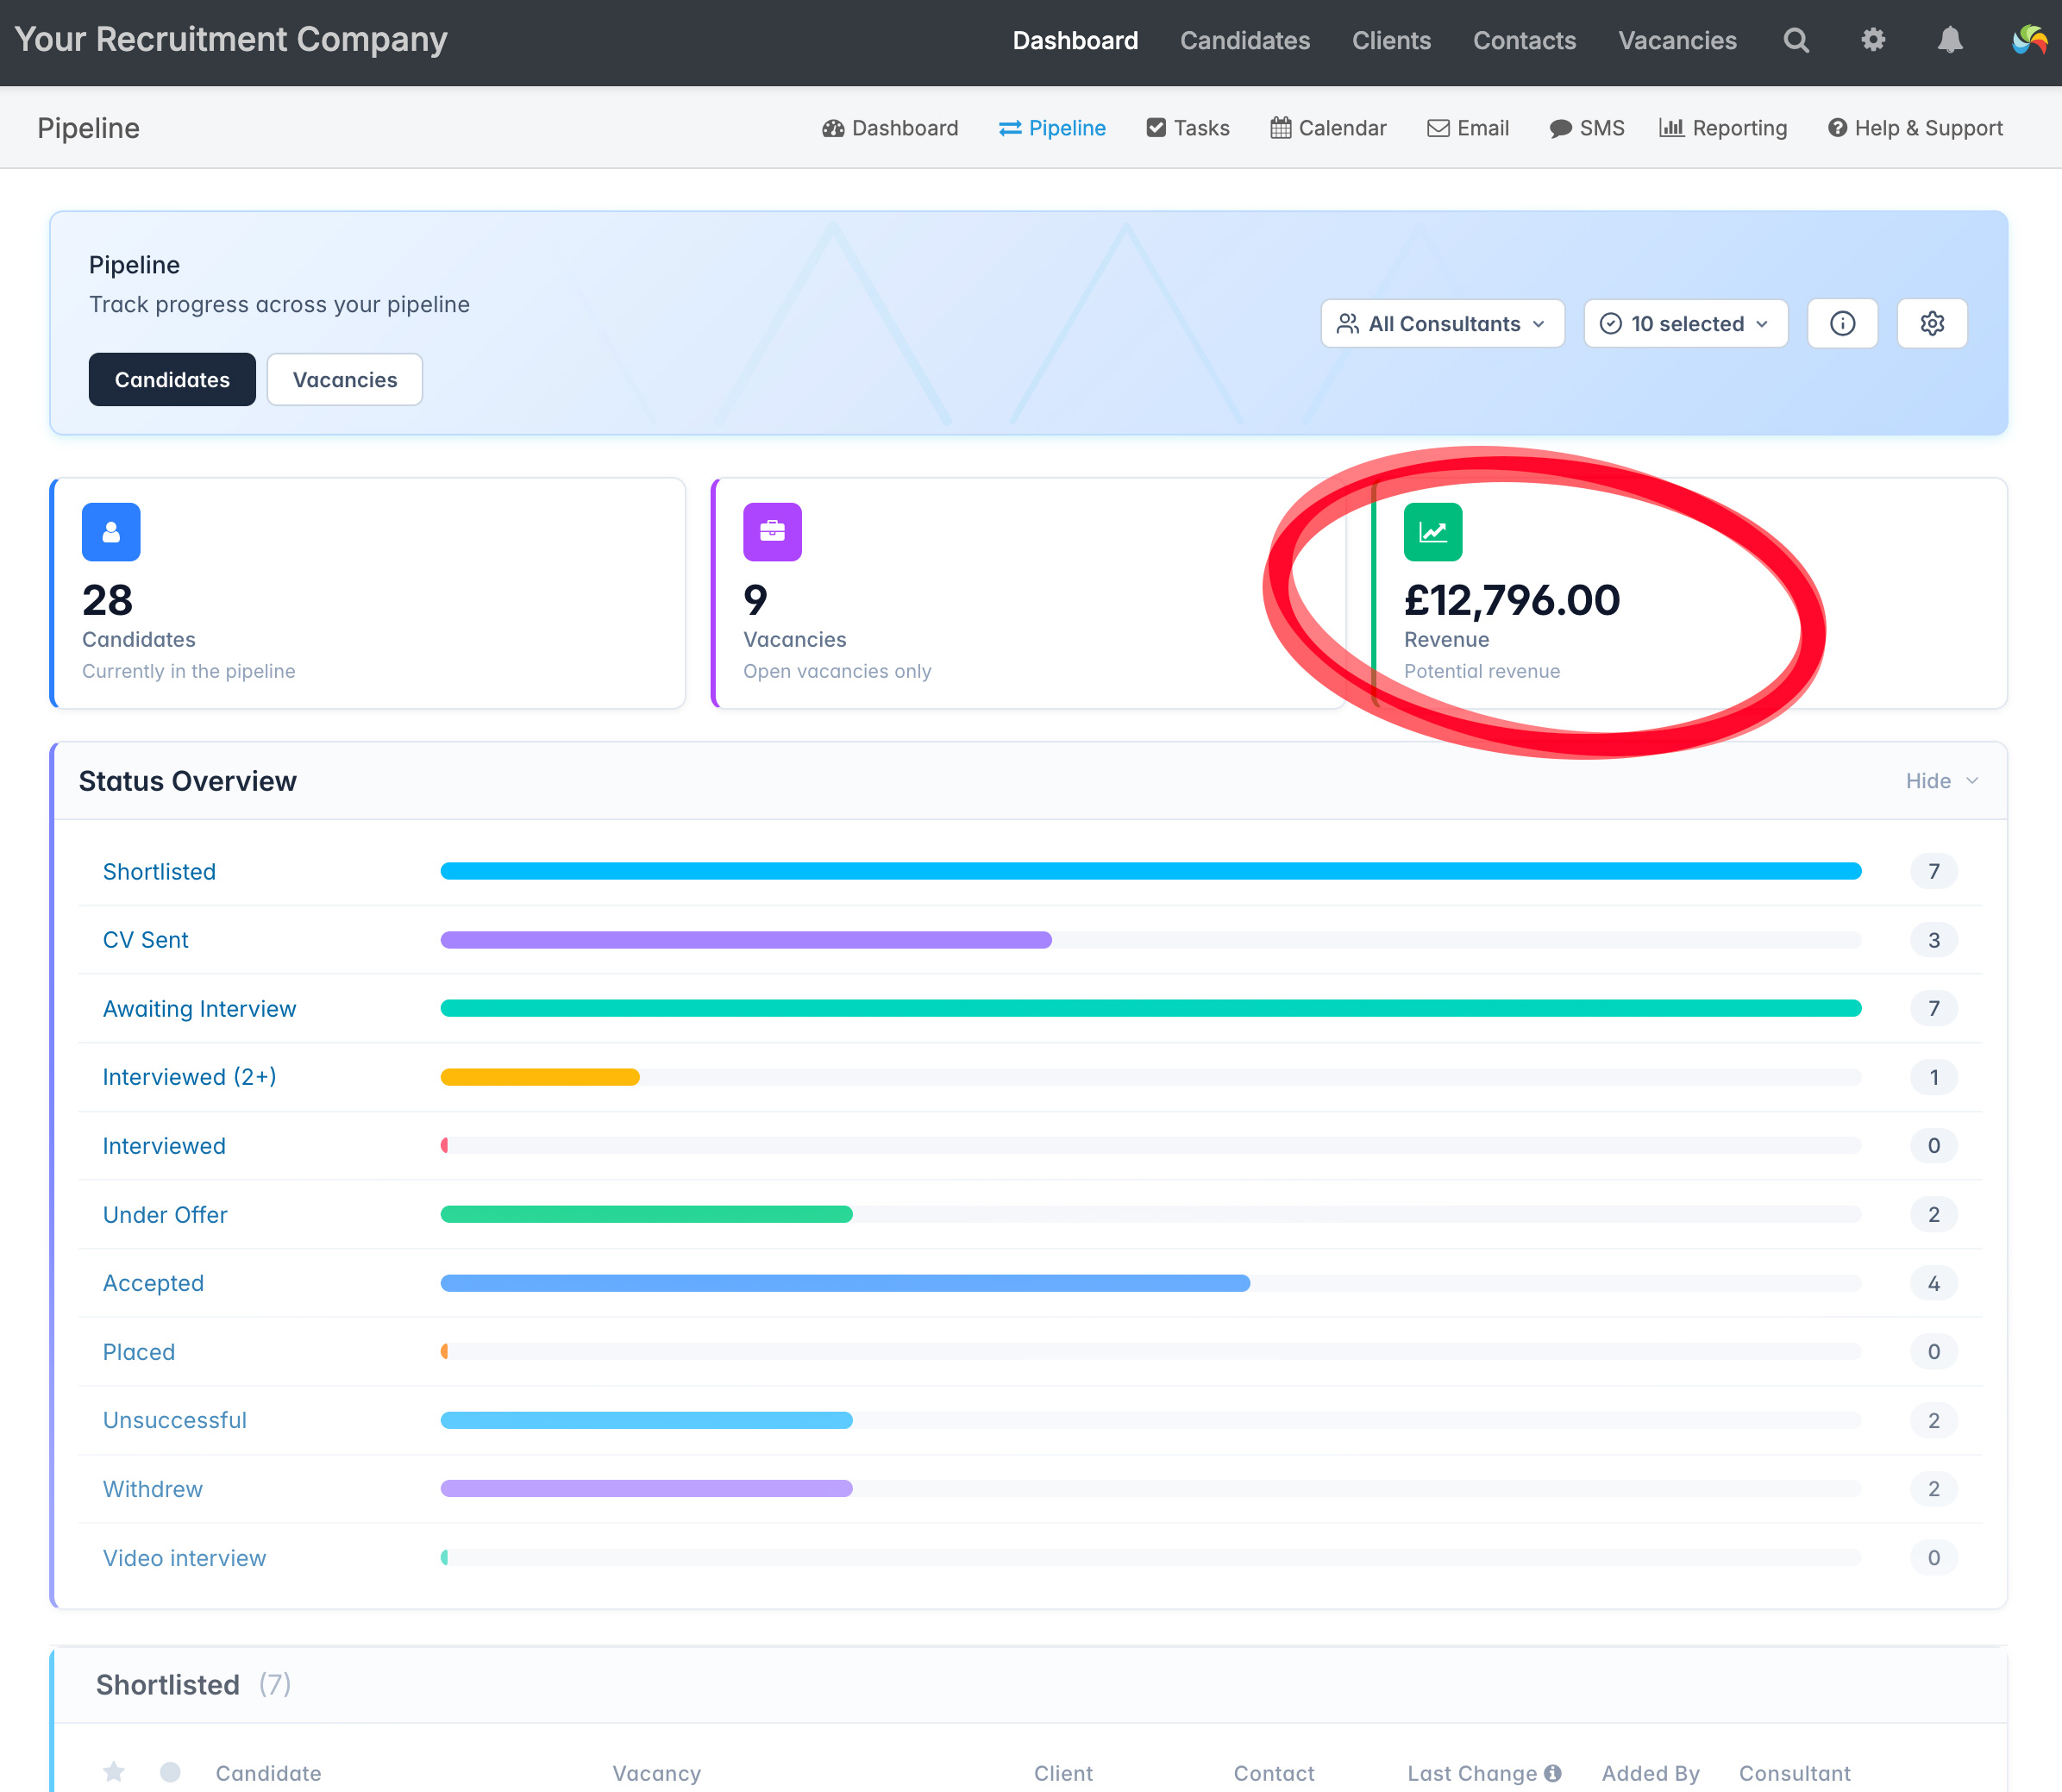Open Calendar from the sub-navigation

point(1328,128)
